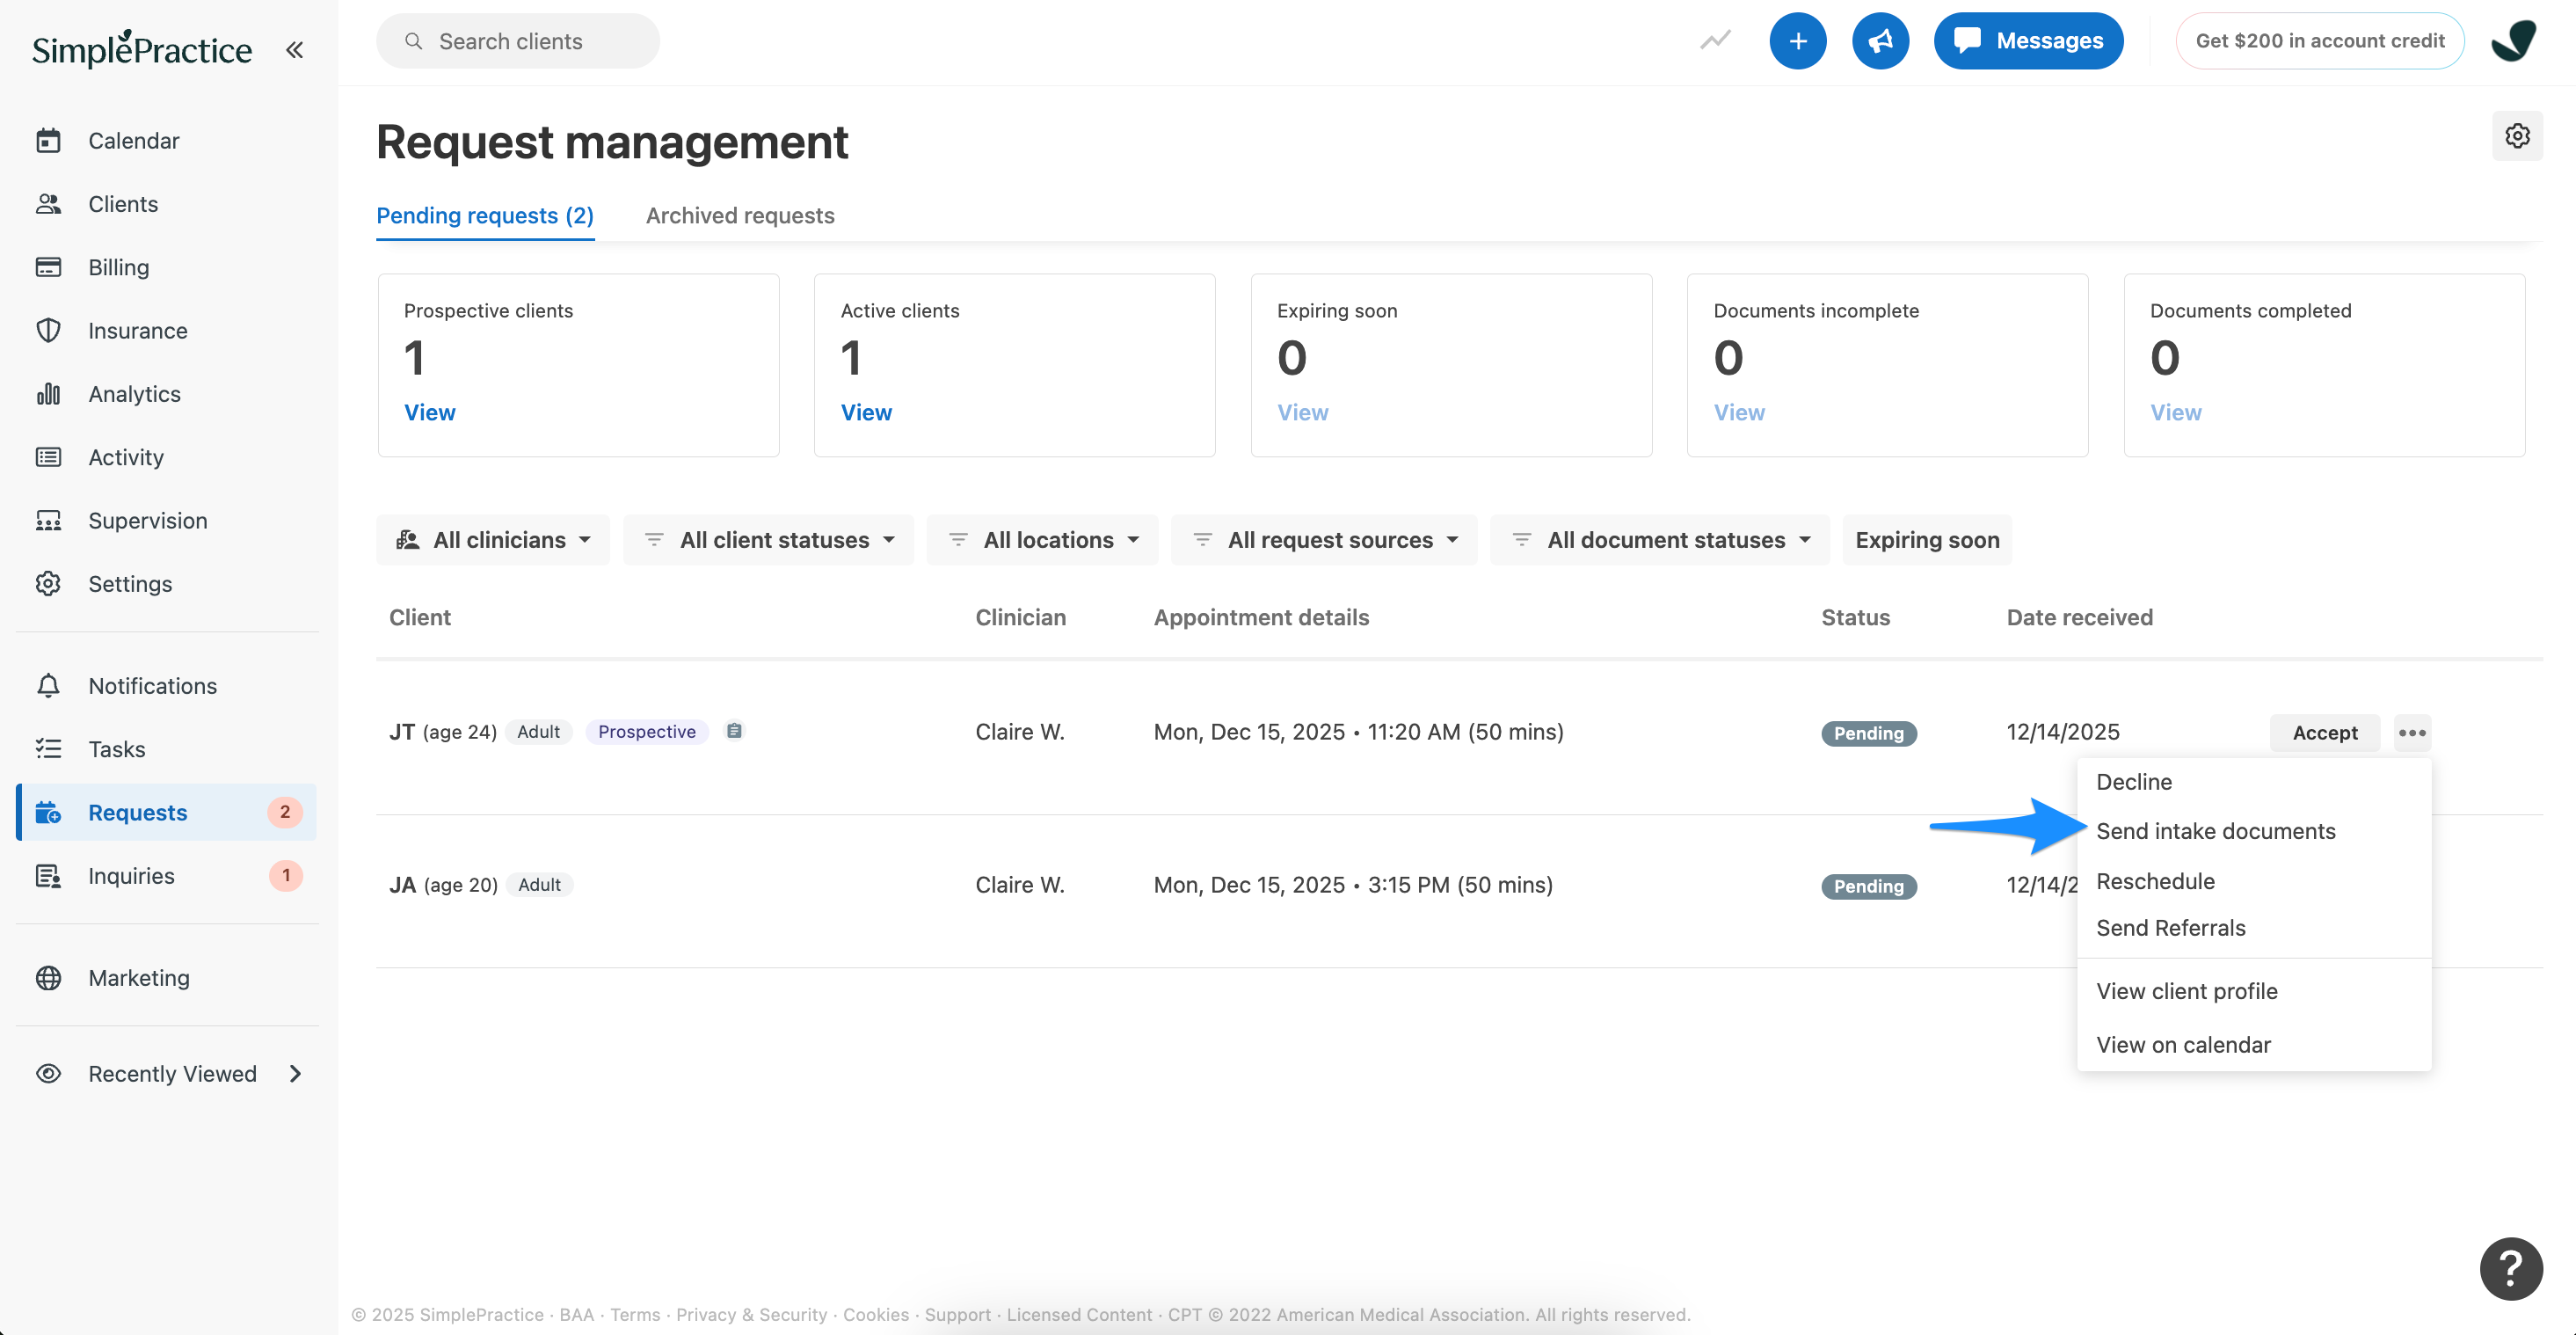Click the document icon beside JT
This screenshot has height=1335, width=2576.
pos(734,731)
